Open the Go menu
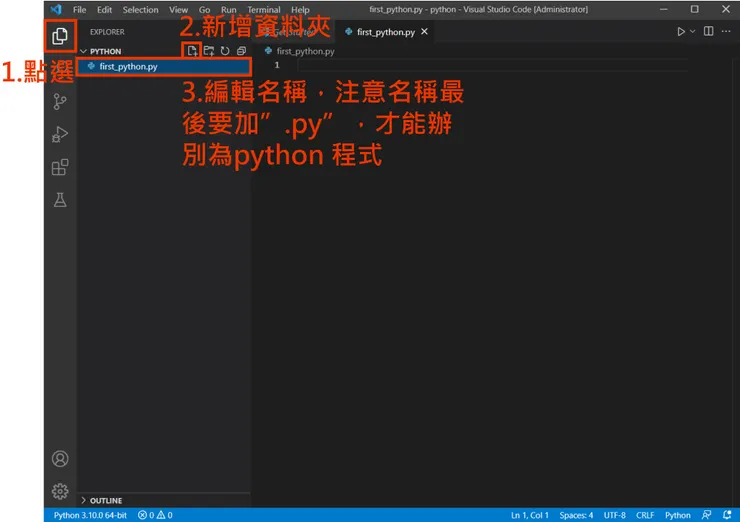This screenshot has height=522, width=740. [204, 9]
